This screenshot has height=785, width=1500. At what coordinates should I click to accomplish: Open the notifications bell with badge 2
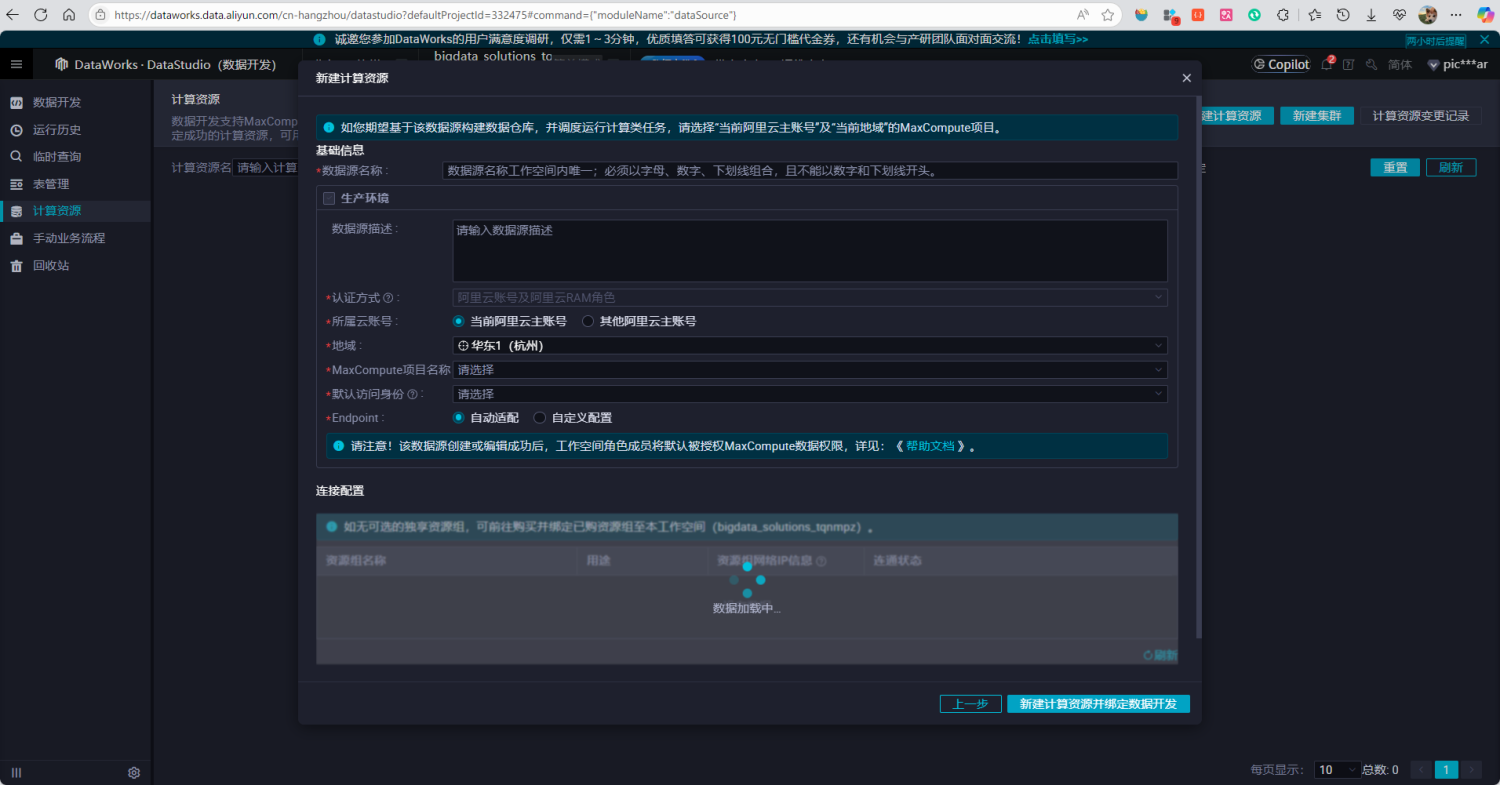(1327, 63)
